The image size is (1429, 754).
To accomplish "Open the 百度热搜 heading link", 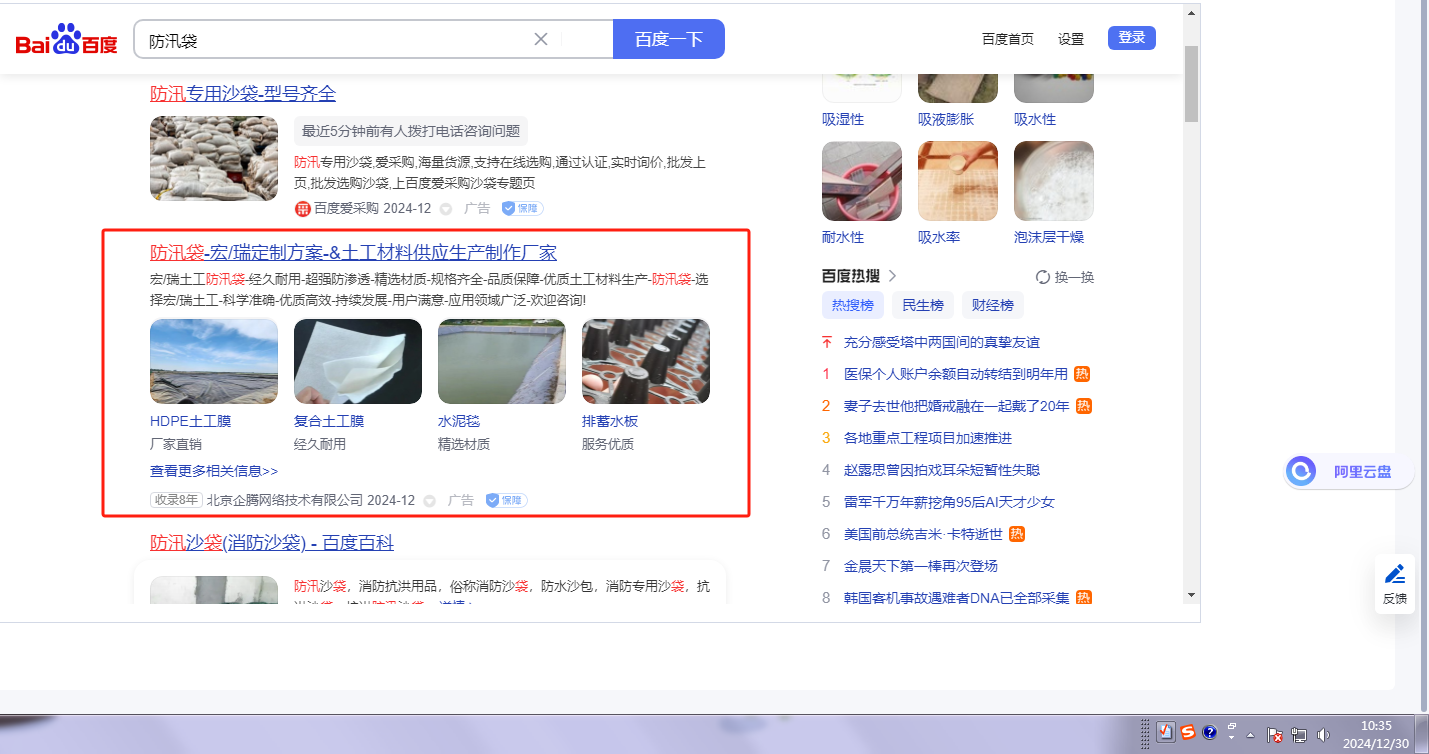I will coord(851,276).
